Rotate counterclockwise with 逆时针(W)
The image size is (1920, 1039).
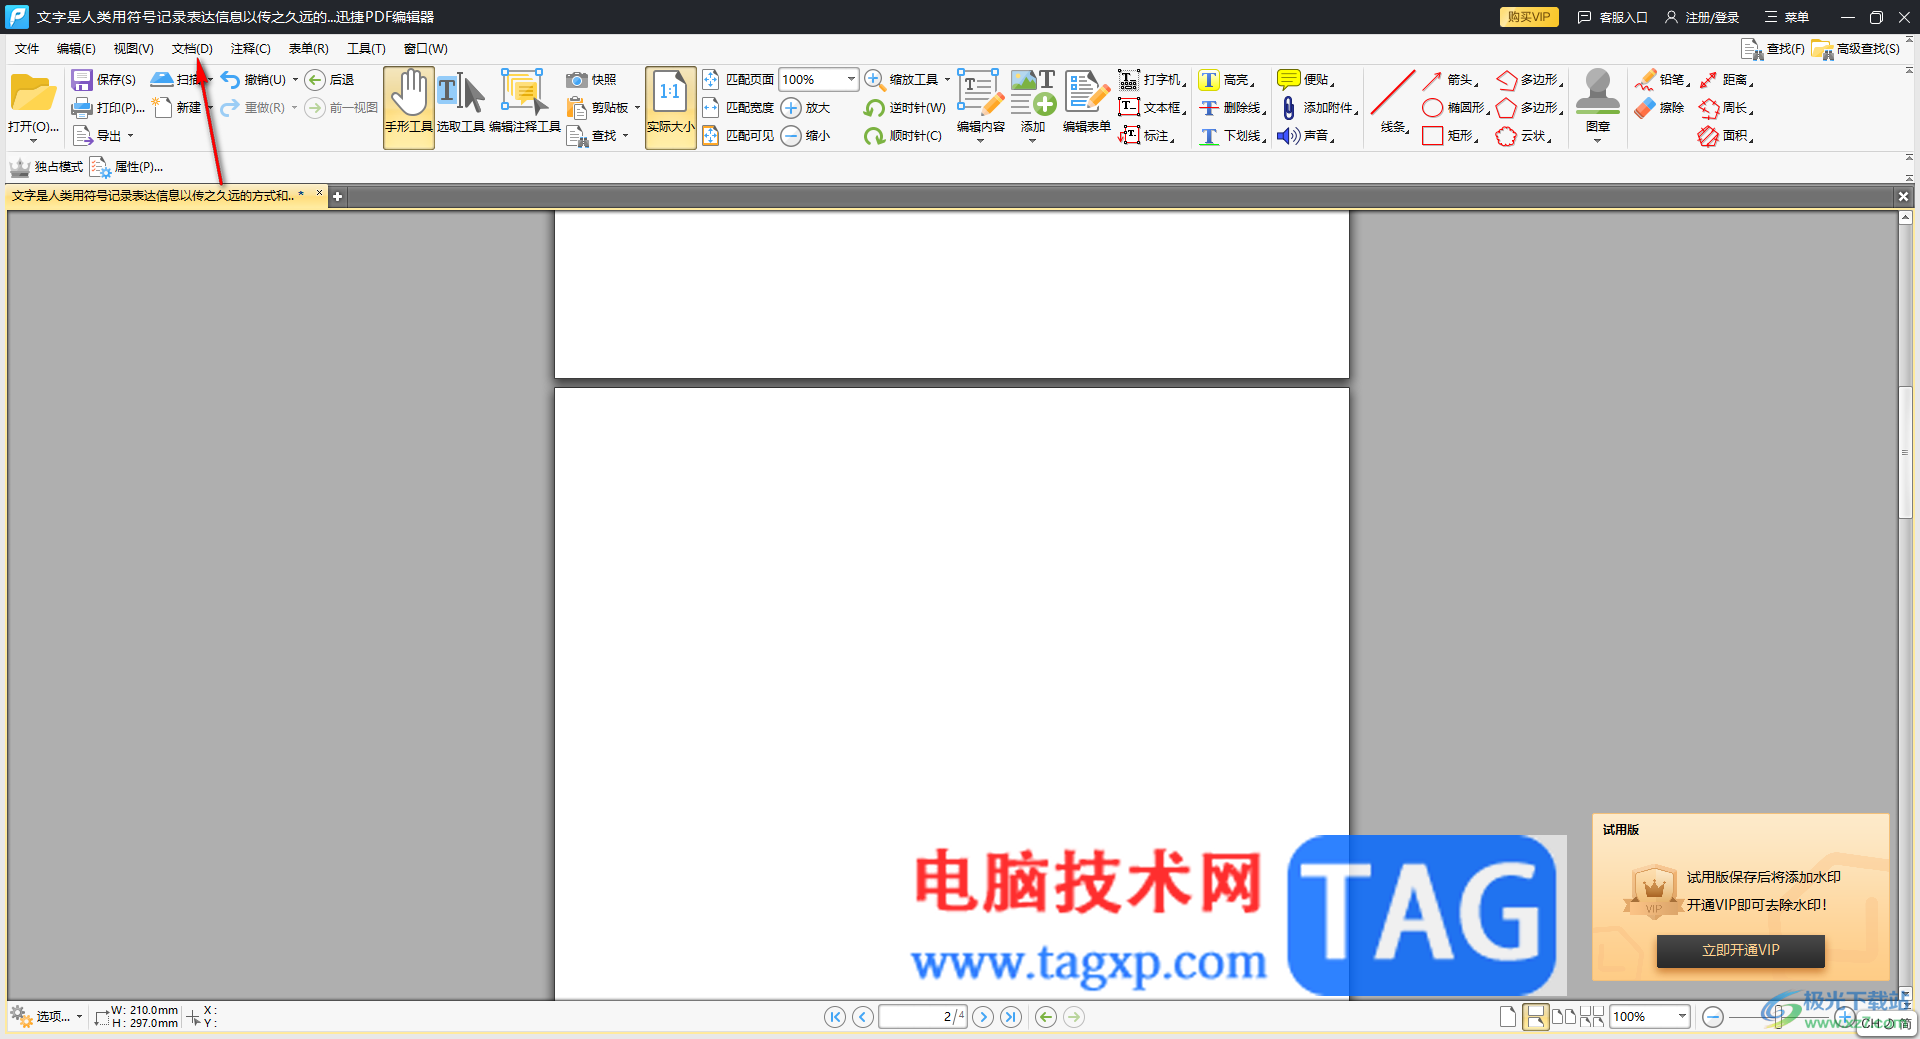pyautogui.click(x=905, y=108)
